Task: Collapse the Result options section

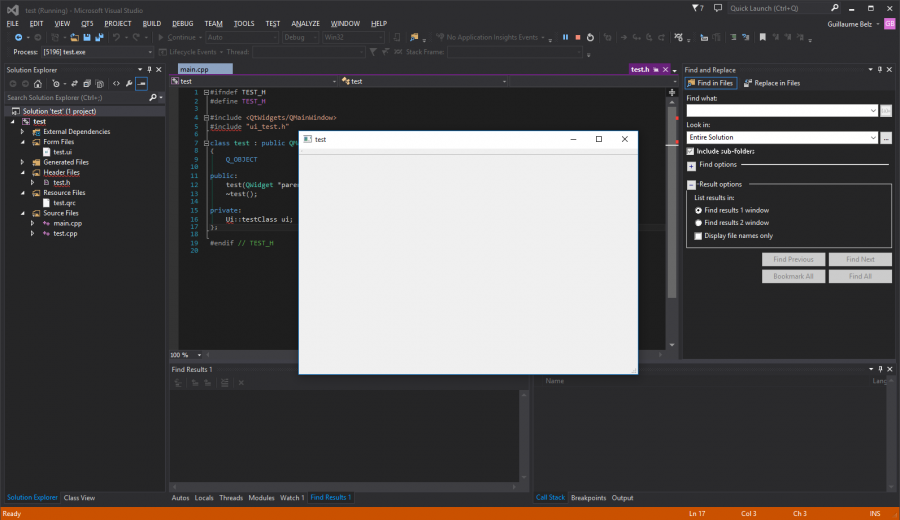Action: click(x=692, y=185)
